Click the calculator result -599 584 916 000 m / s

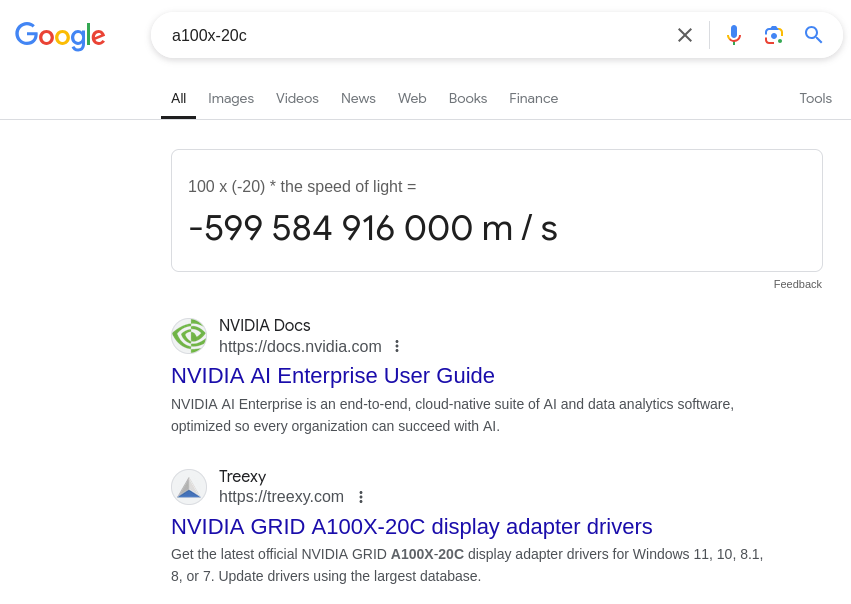point(373,228)
